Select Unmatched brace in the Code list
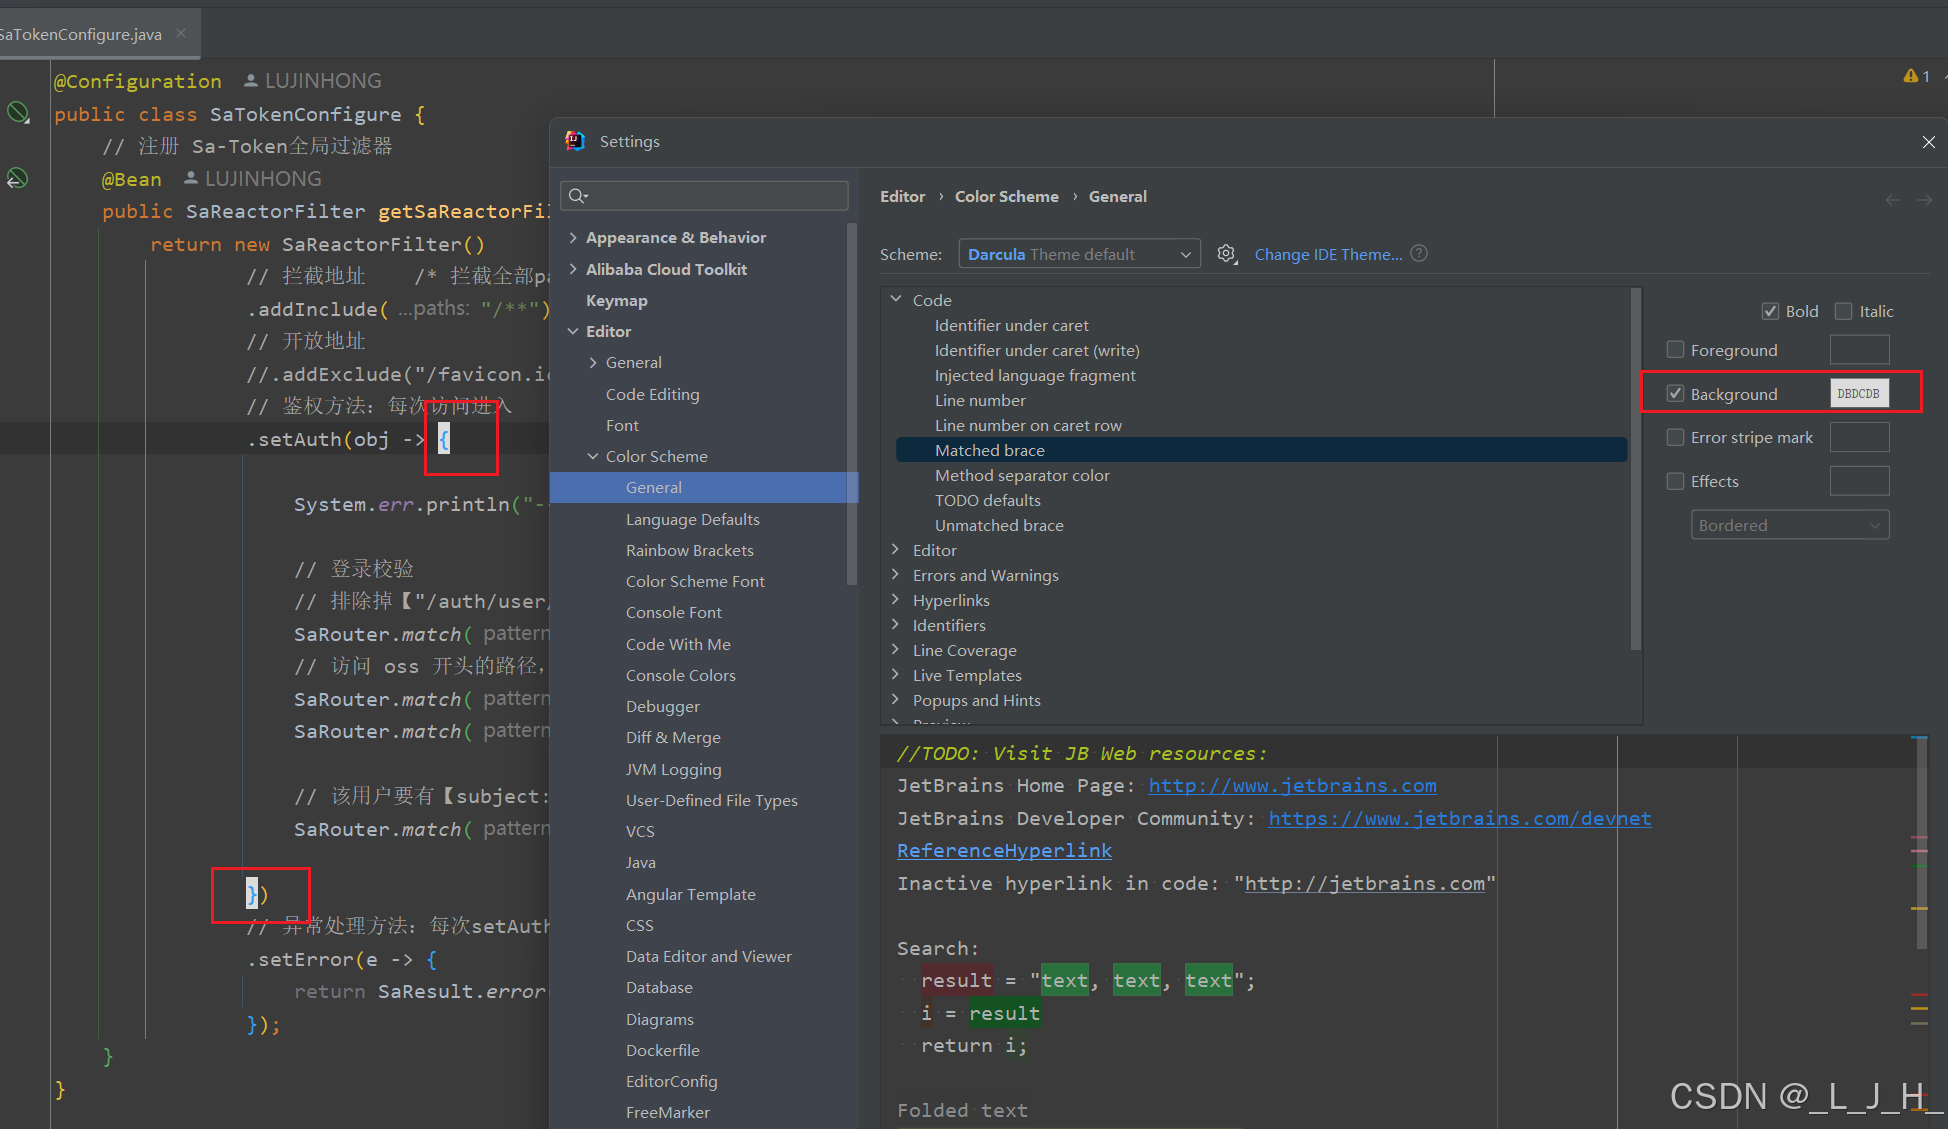1948x1129 pixels. 998,525
